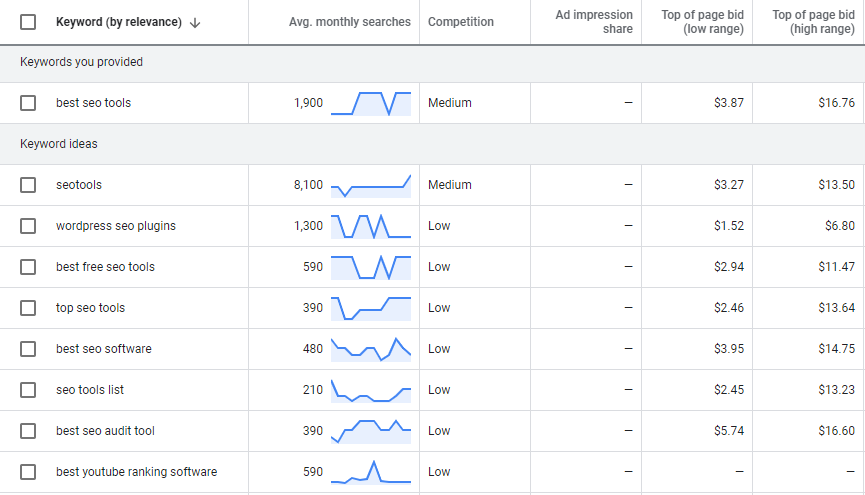Open the best free seo tools keyword
Image resolution: width=865 pixels, height=495 pixels.
pyautogui.click(x=105, y=267)
